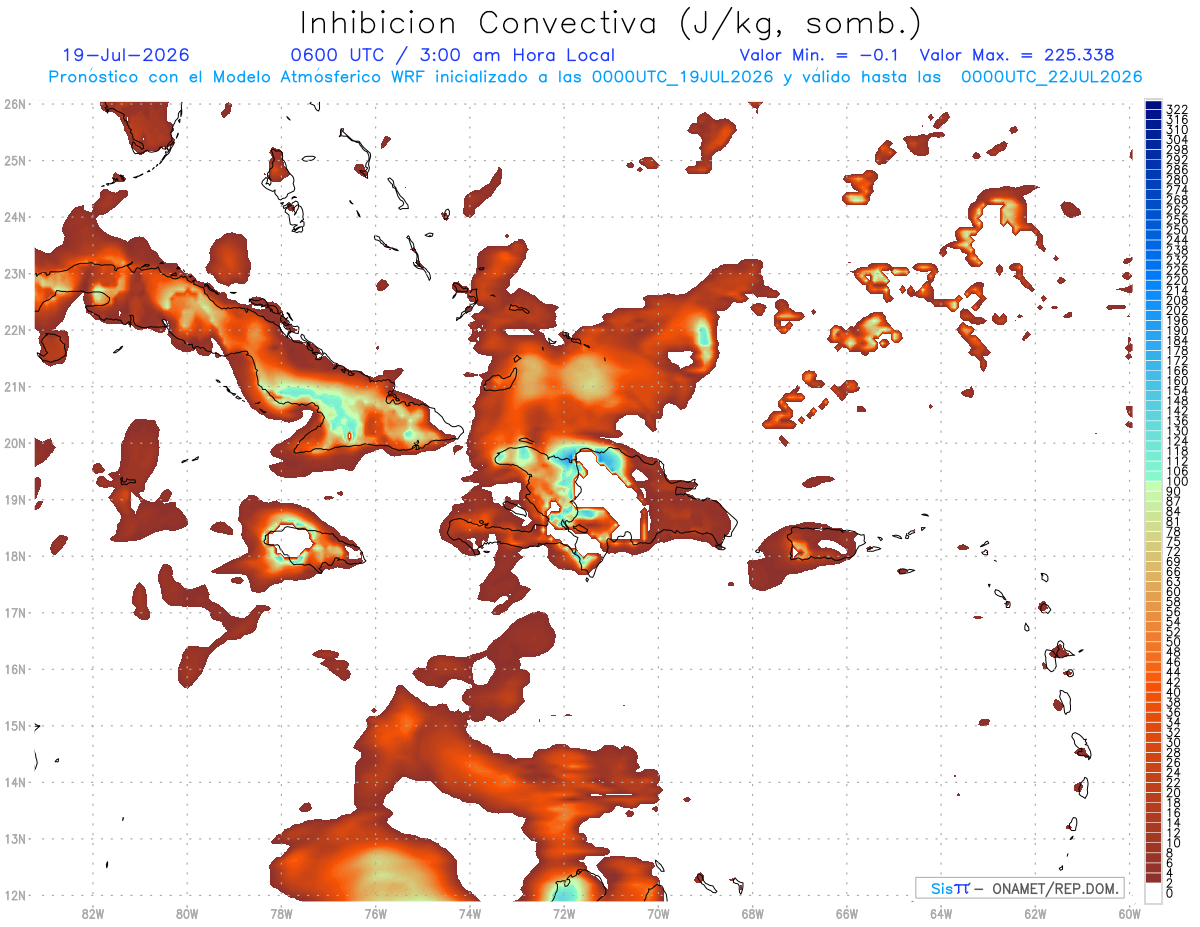Click the 17N latitude label

pos(14,612)
